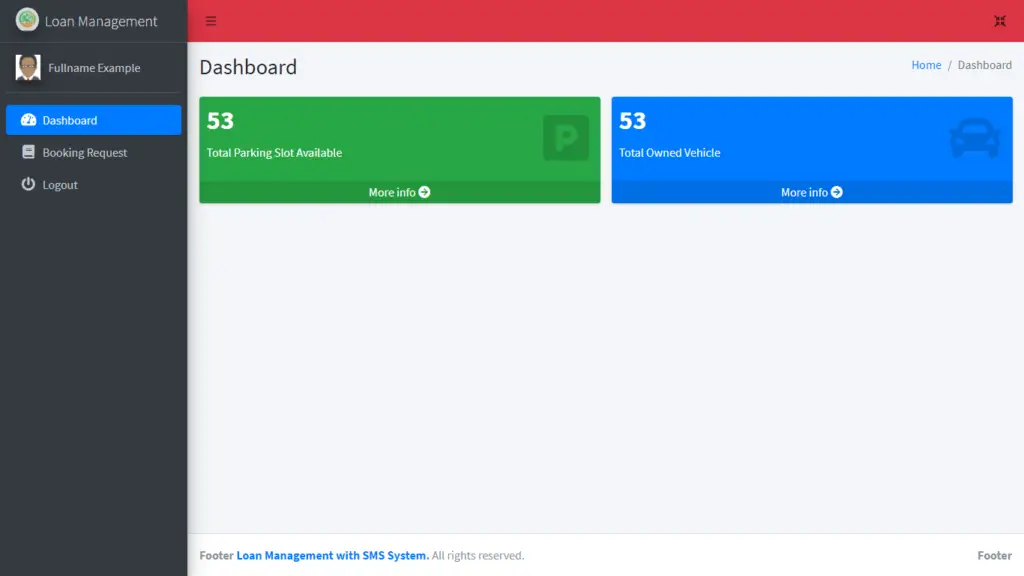Click the user avatar photo
This screenshot has height=576, width=1024.
28,68
